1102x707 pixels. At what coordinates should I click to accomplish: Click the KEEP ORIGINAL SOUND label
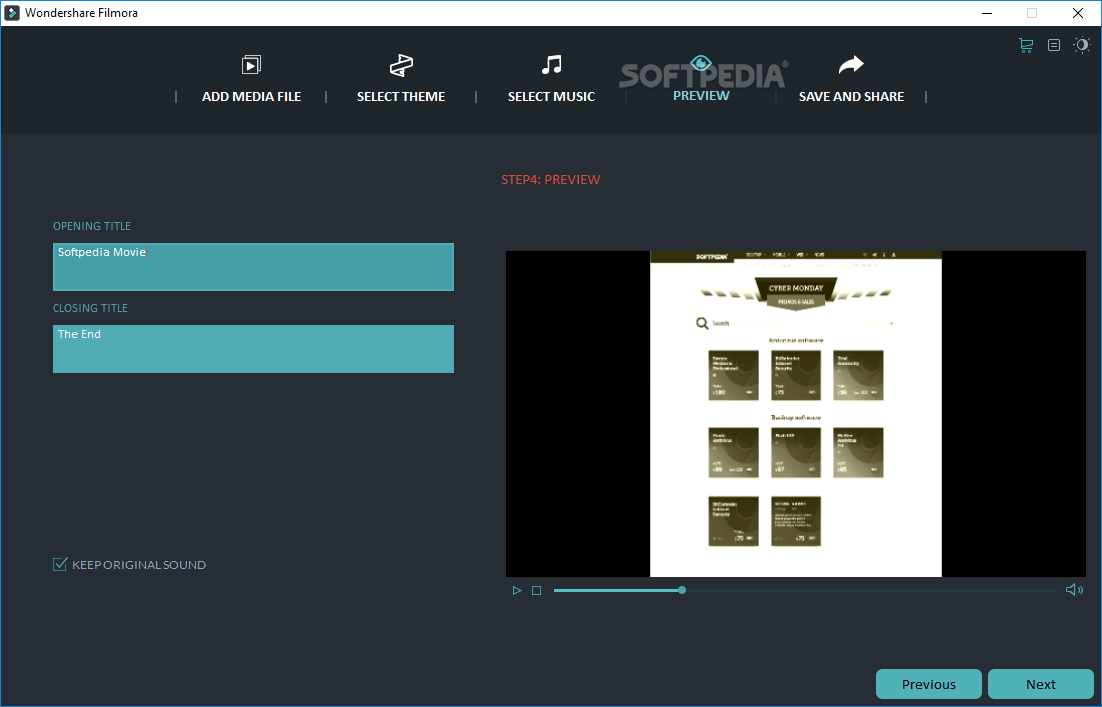tap(138, 565)
